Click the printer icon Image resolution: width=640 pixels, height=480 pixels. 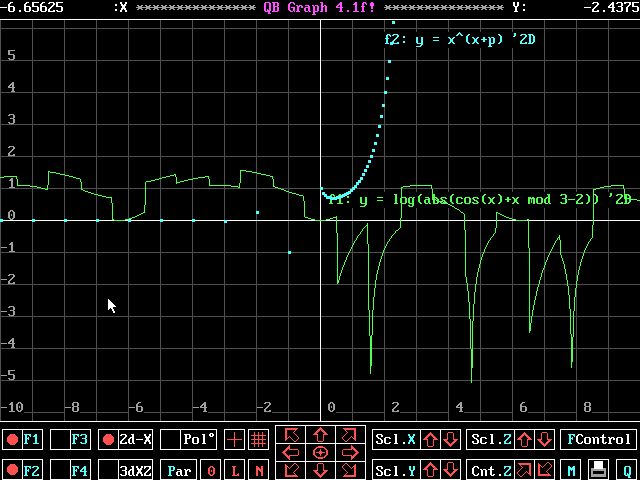[598, 470]
